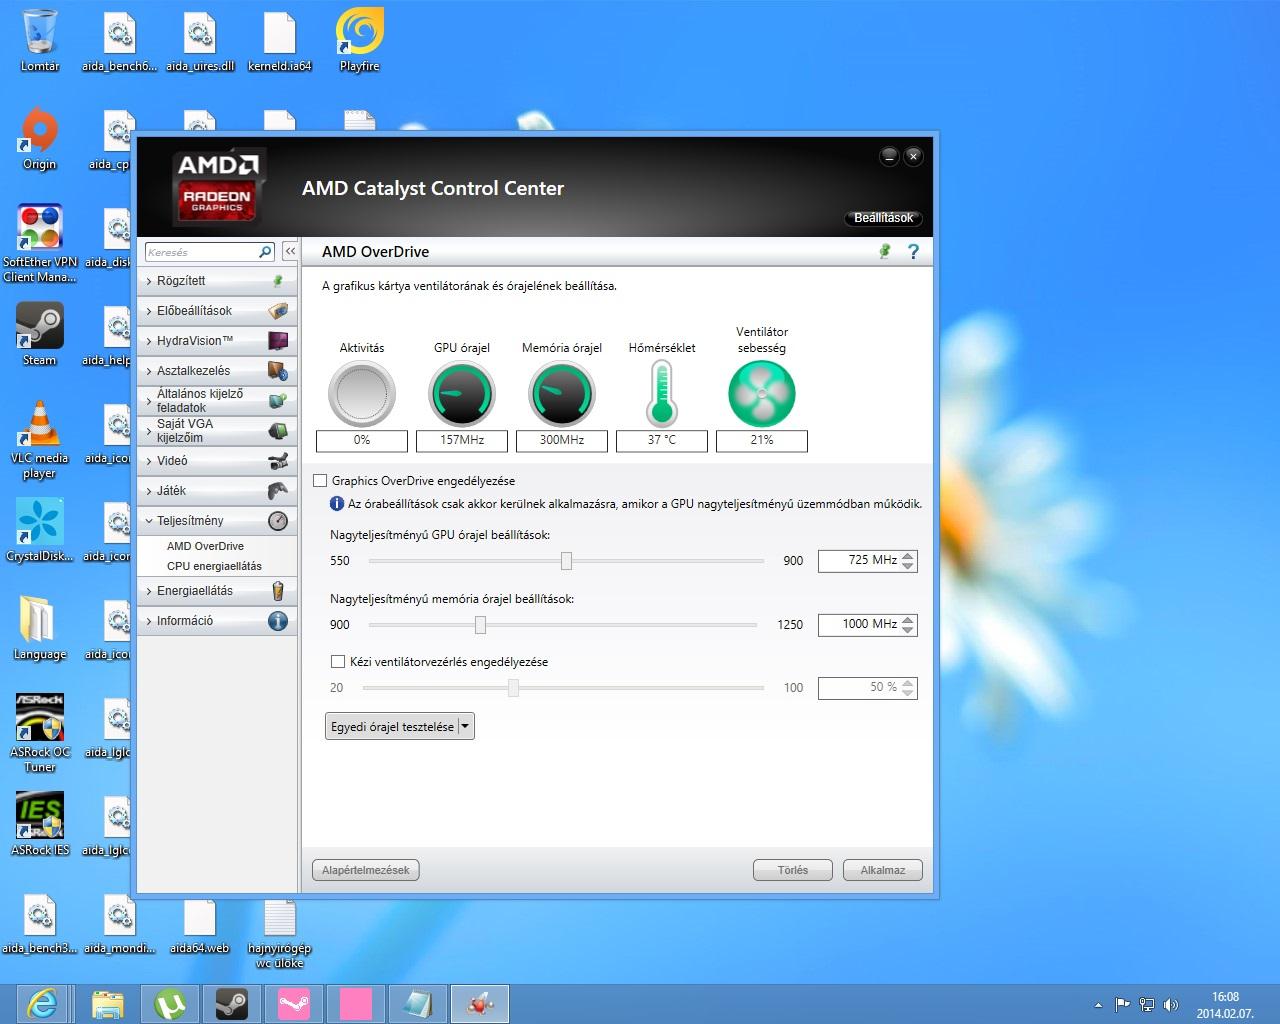The image size is (1280, 1024).
Task: Select CPU energiaellátás submenu item
Action: tap(214, 566)
